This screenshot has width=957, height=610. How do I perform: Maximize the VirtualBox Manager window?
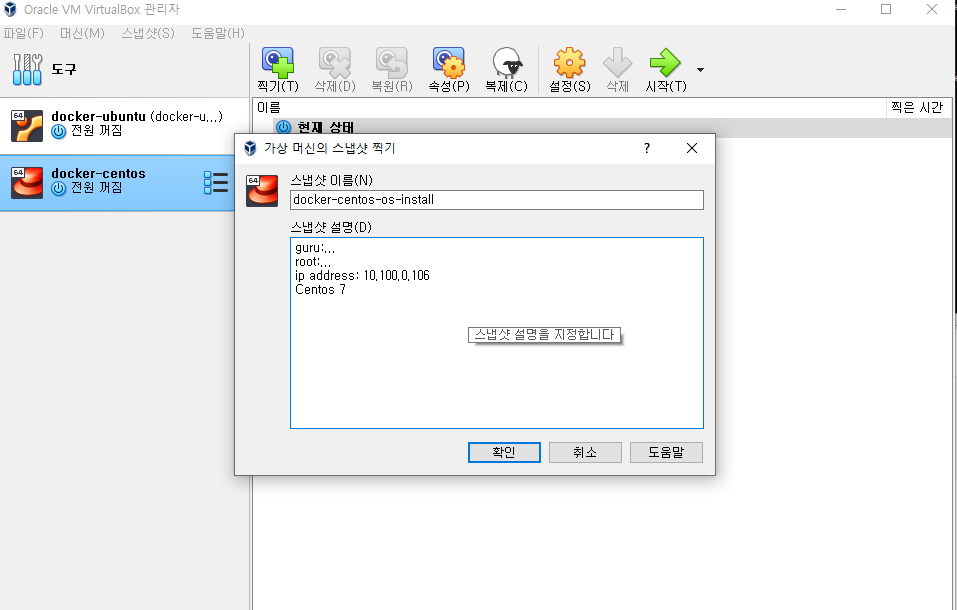(886, 9)
